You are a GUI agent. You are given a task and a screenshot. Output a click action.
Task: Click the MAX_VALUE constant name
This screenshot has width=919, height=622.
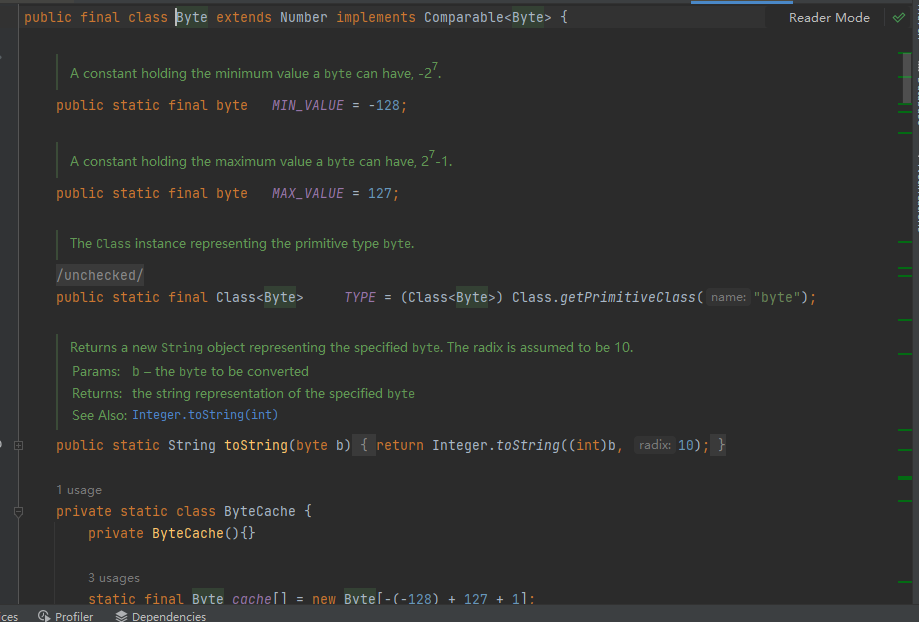pyautogui.click(x=308, y=193)
